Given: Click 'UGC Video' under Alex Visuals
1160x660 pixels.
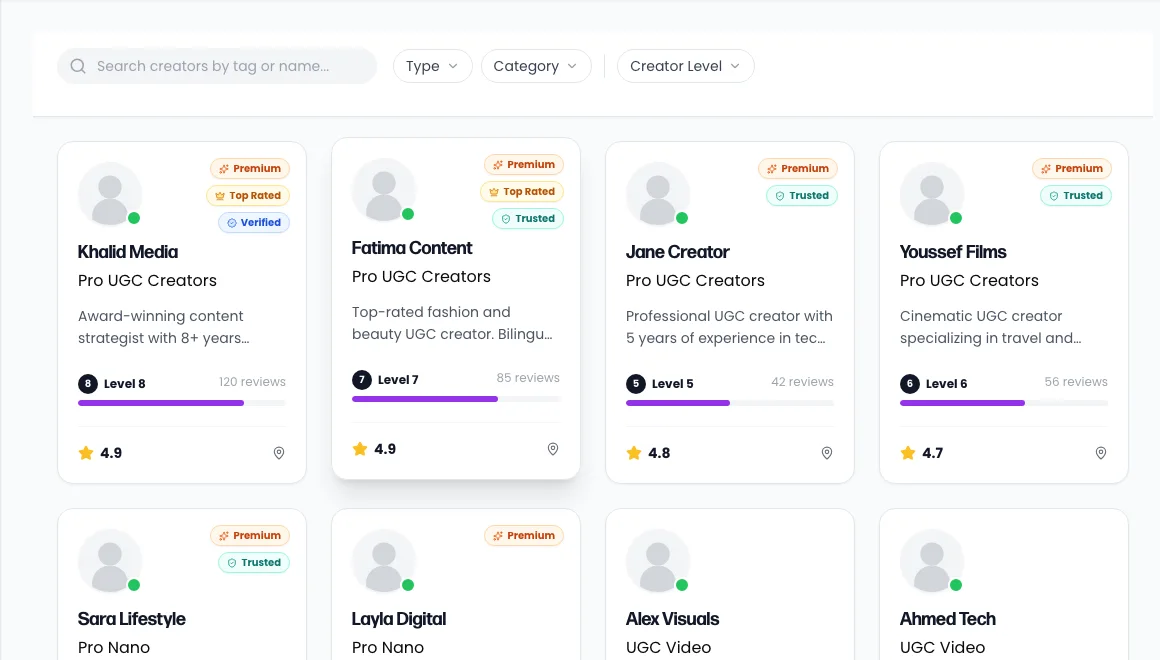Looking at the screenshot, I should [x=669, y=647].
